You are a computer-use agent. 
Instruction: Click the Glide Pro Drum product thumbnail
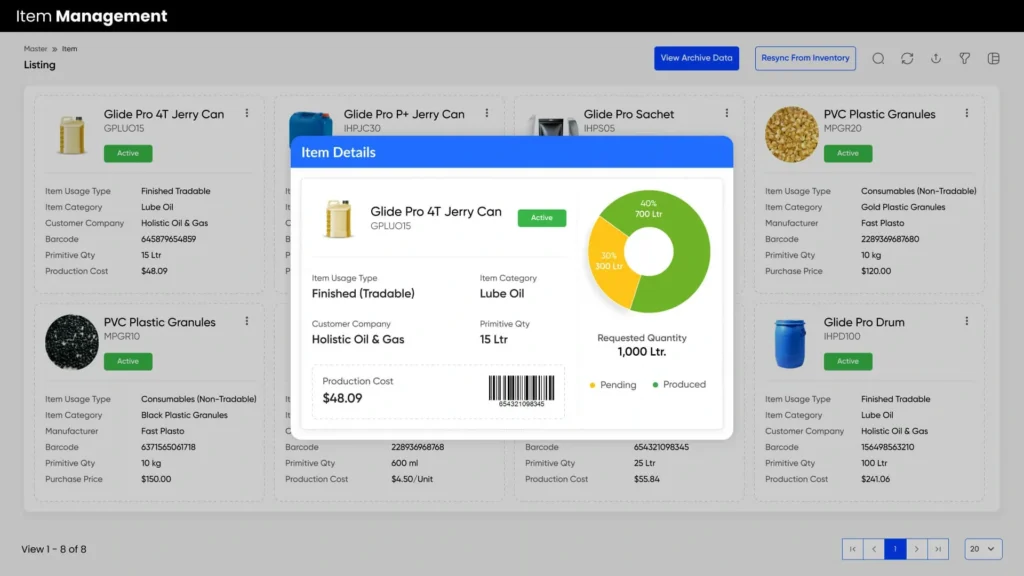790,342
